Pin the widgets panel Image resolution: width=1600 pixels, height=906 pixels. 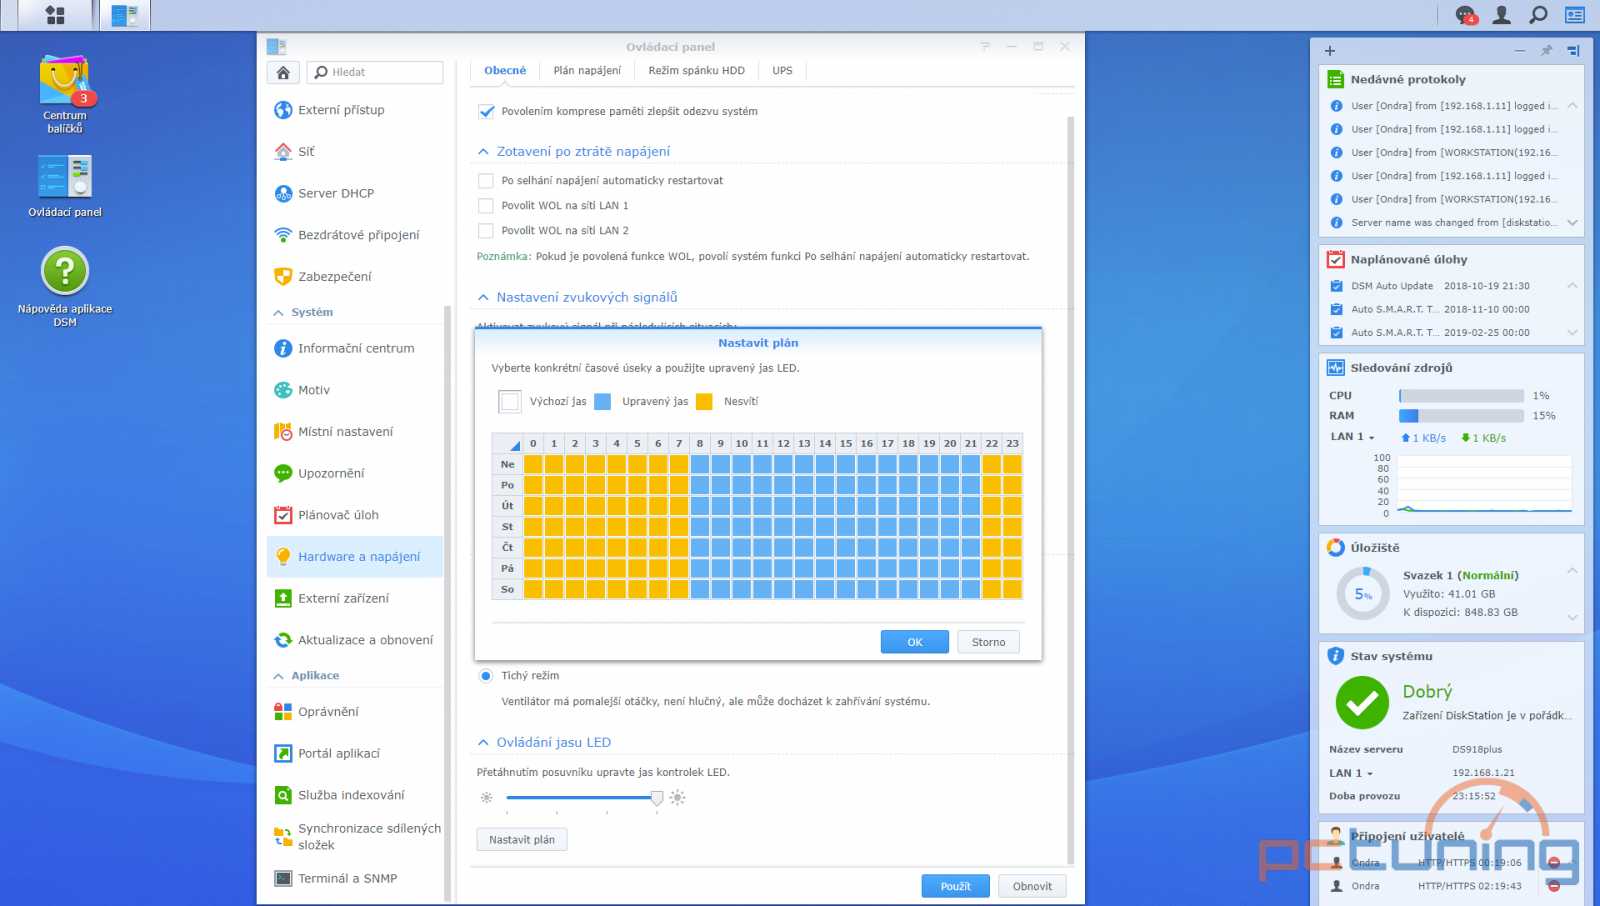click(1546, 51)
